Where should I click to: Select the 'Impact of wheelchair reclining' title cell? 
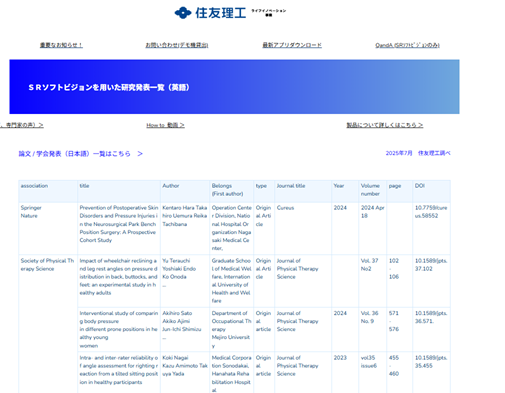[x=119, y=281]
